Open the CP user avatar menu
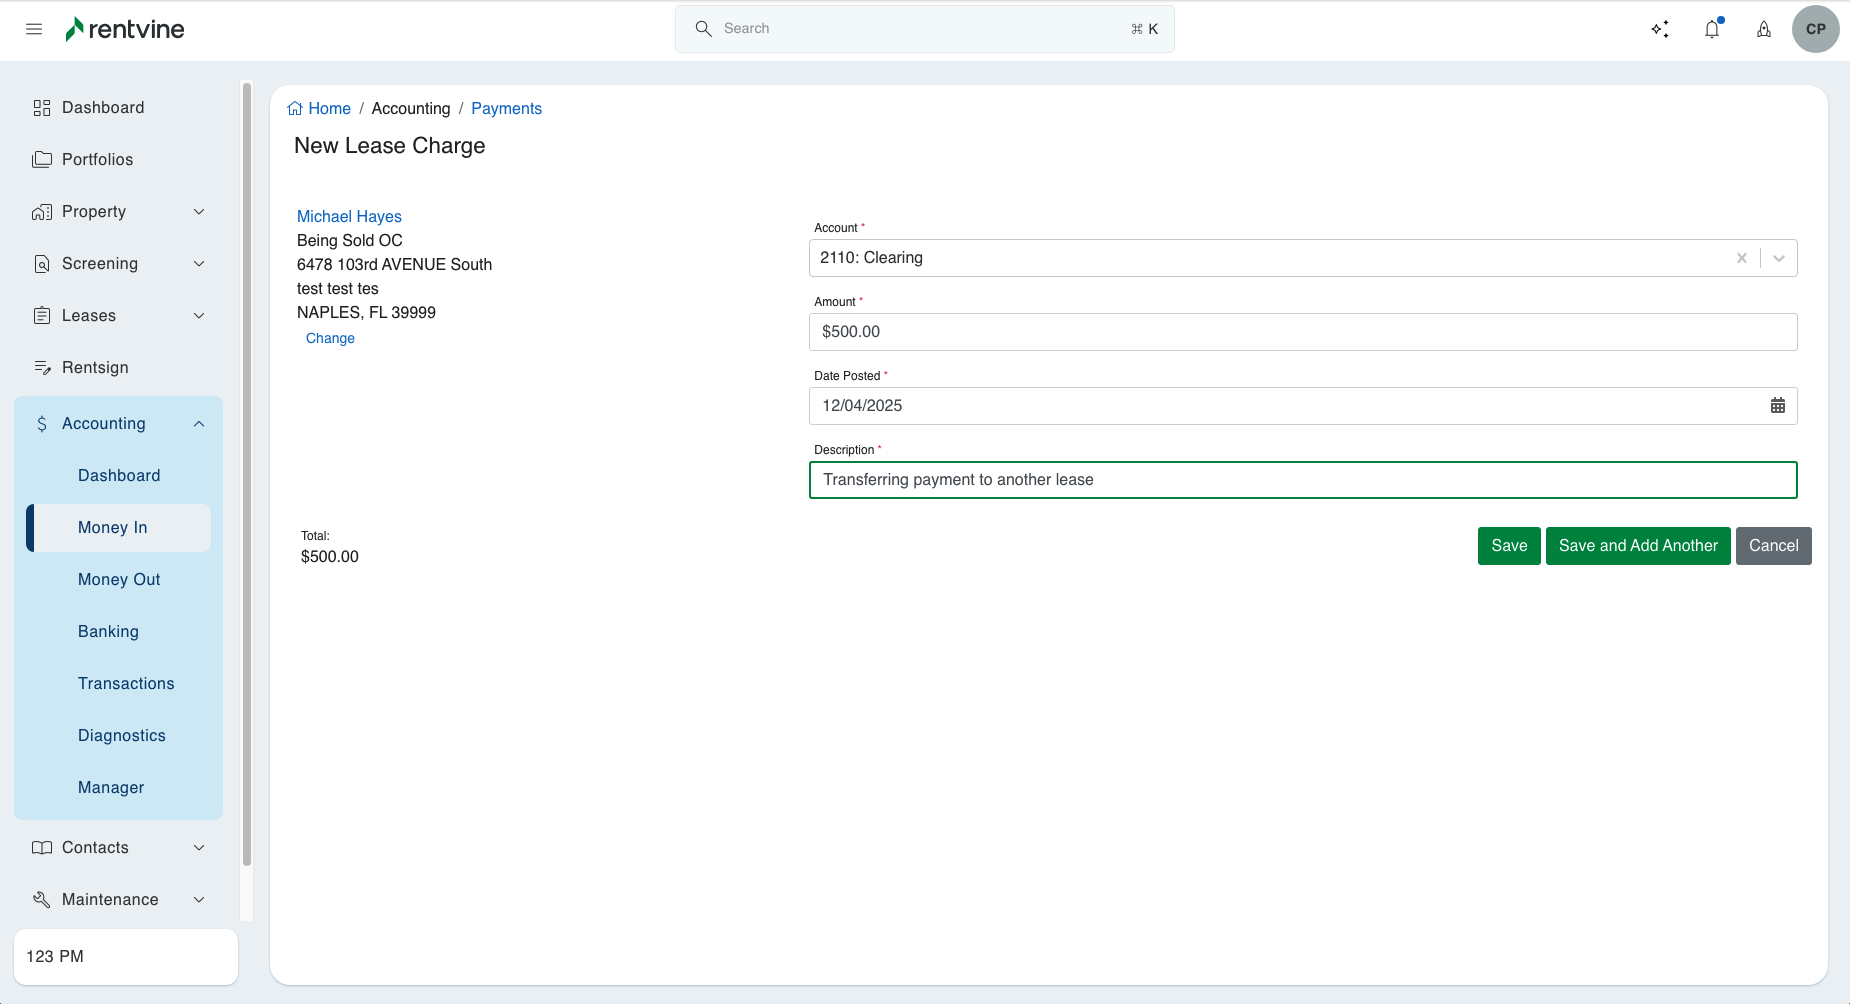Viewport: 1850px width, 1004px height. pyautogui.click(x=1815, y=29)
